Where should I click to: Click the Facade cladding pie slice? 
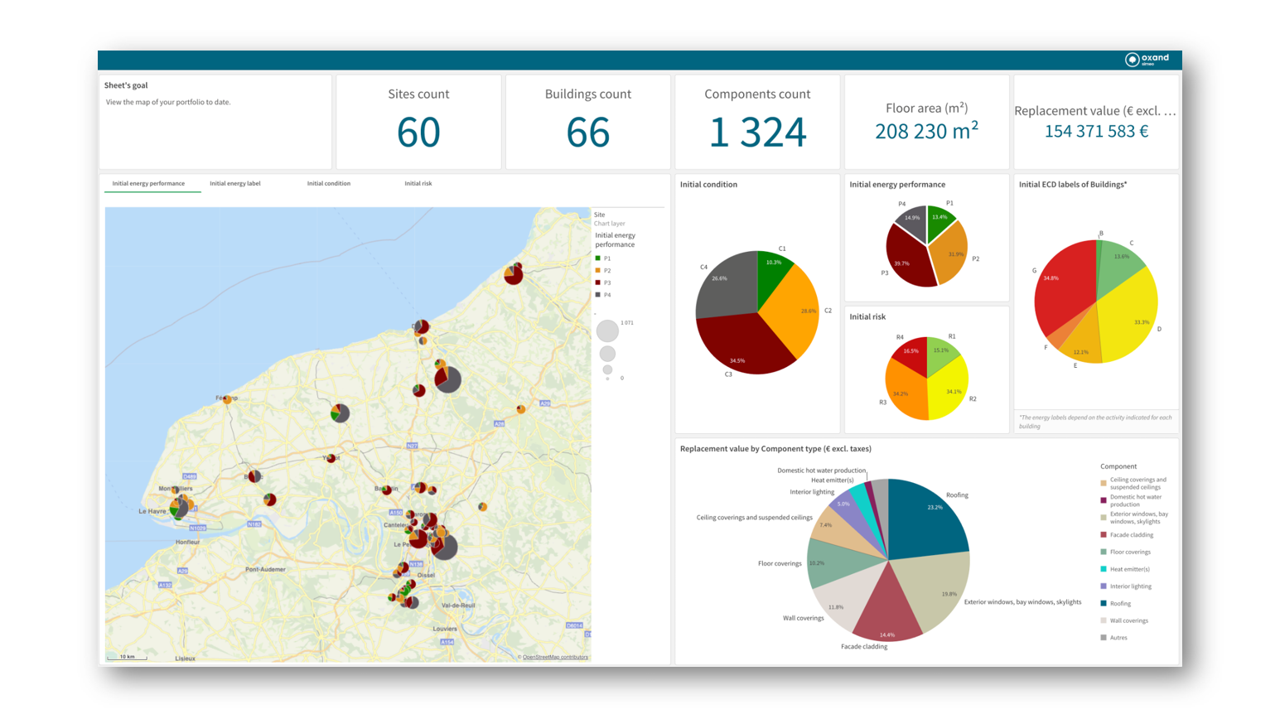coord(887,610)
